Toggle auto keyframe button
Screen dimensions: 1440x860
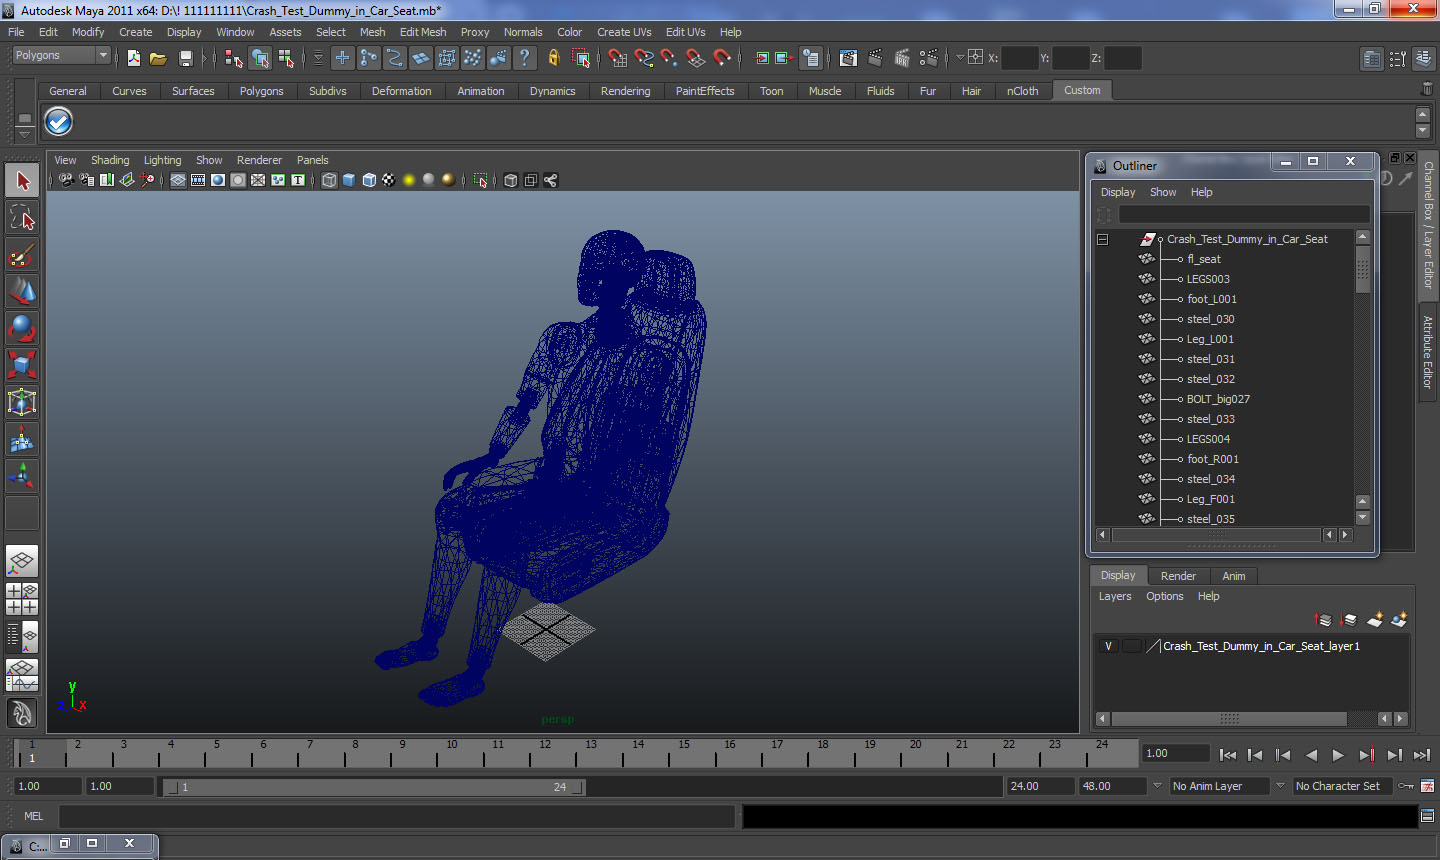point(1406,786)
